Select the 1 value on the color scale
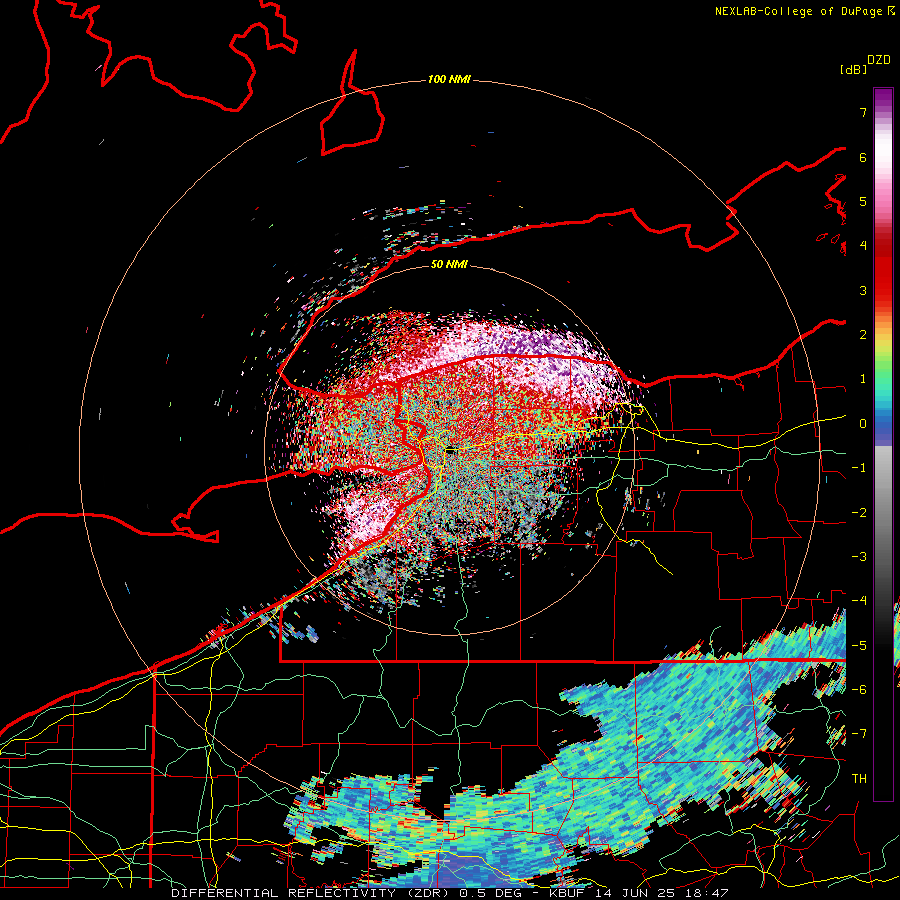This screenshot has width=900, height=900. pyautogui.click(x=863, y=379)
